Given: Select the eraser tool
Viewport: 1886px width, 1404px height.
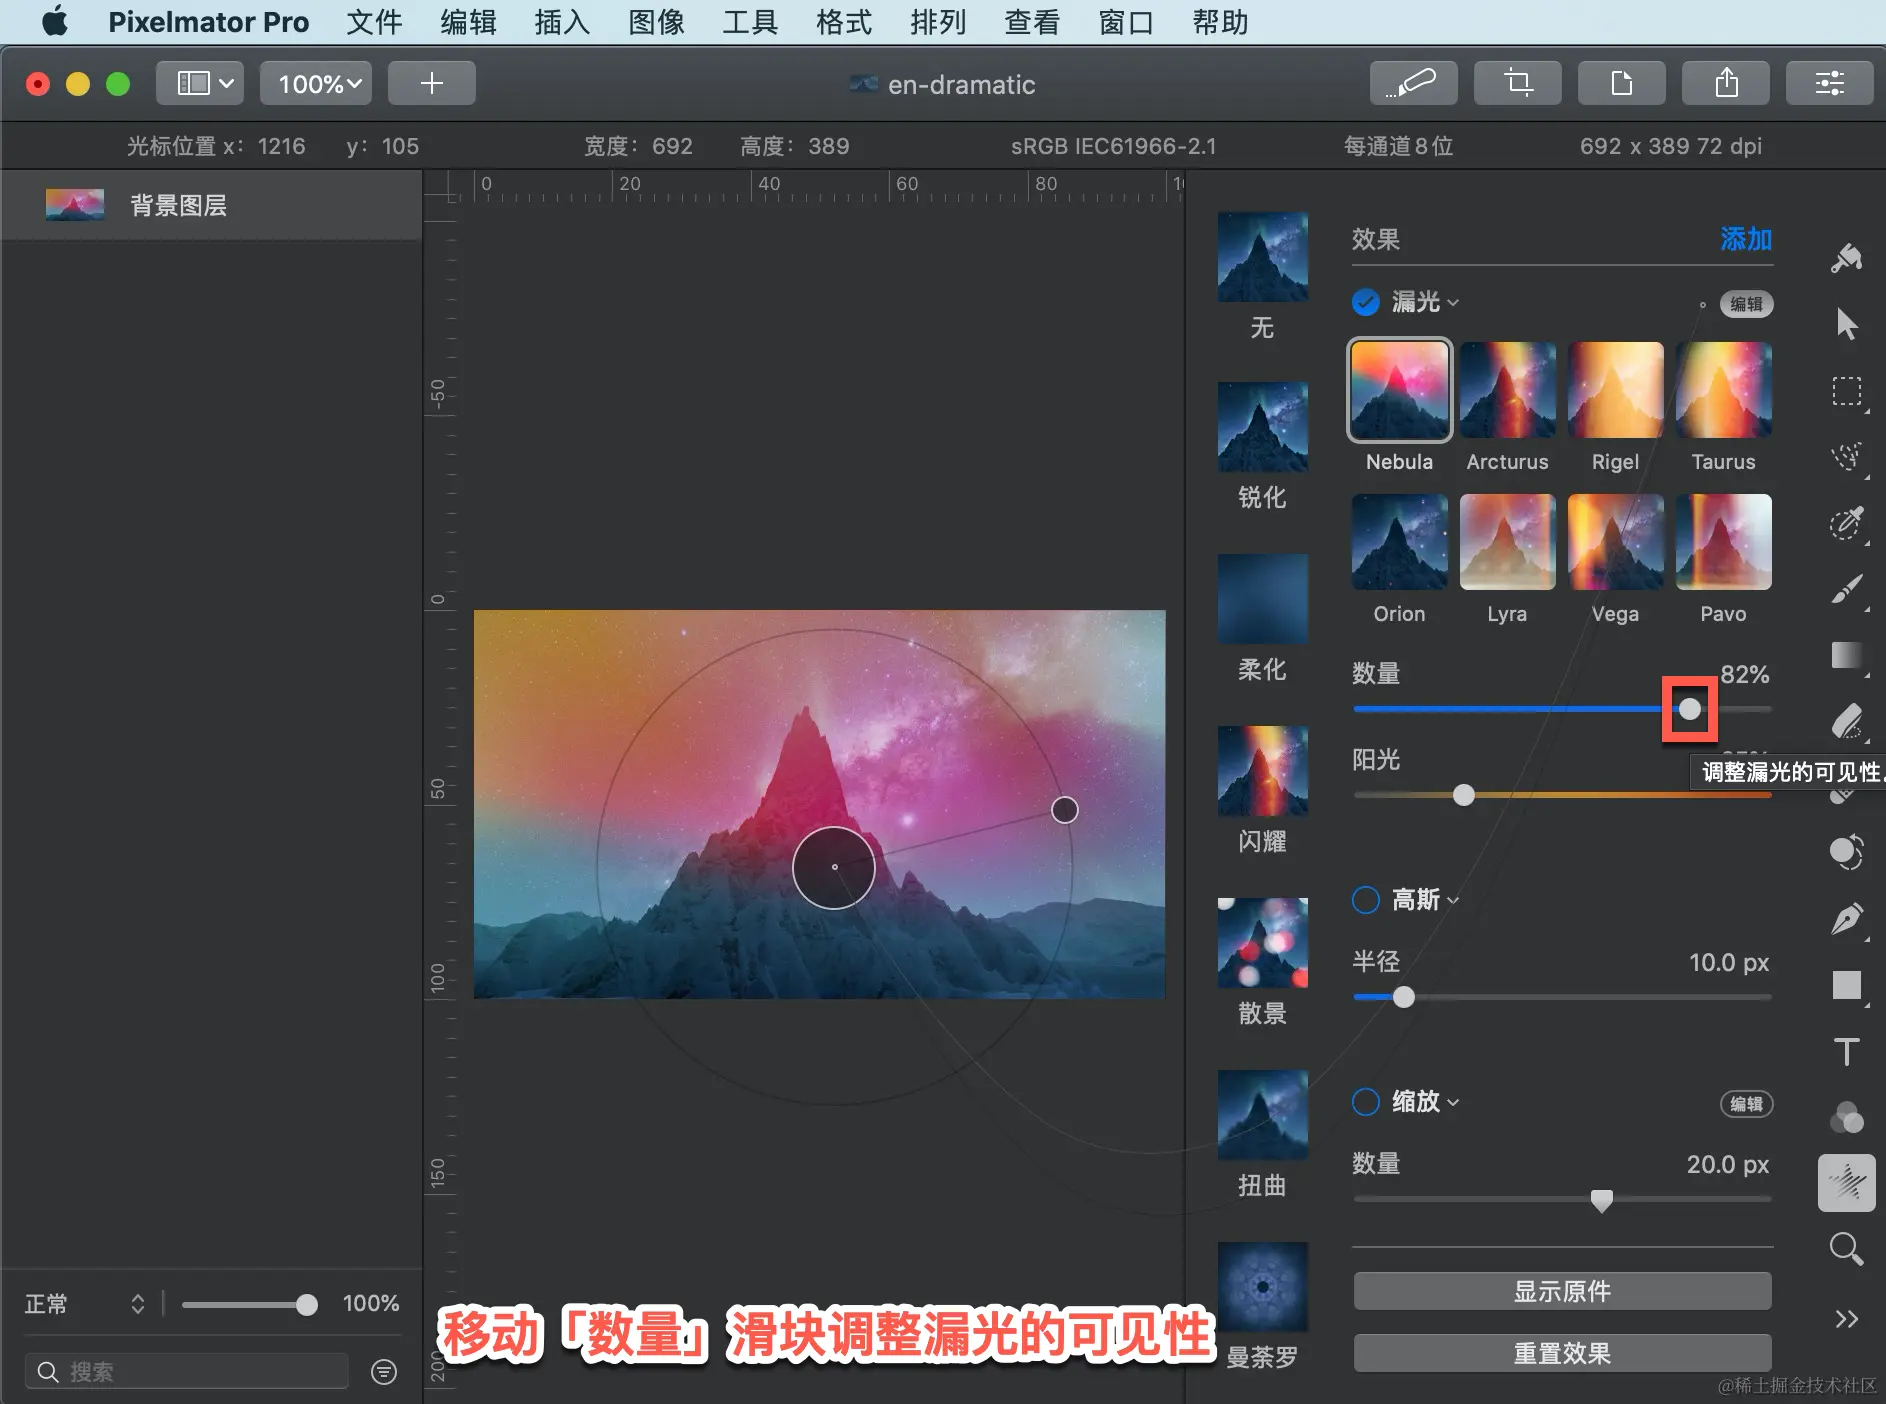Looking at the screenshot, I should click(x=1846, y=721).
